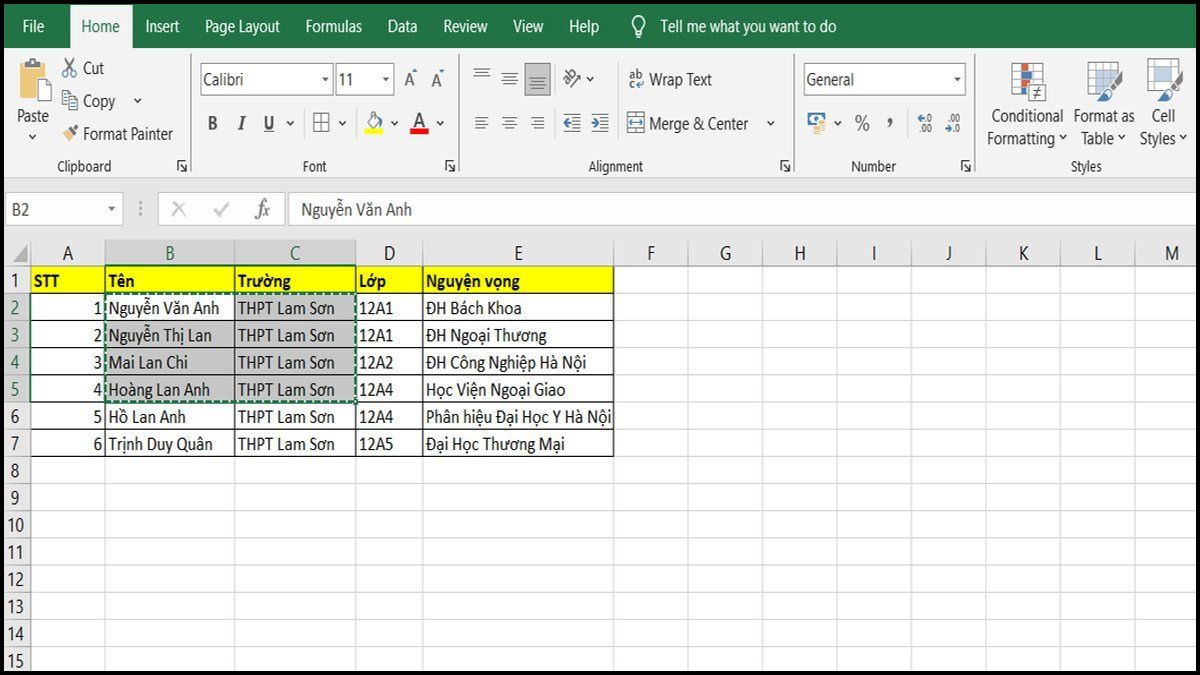Viewport: 1200px width, 675px height.
Task: Set Bottom Align for cells
Action: coord(538,79)
